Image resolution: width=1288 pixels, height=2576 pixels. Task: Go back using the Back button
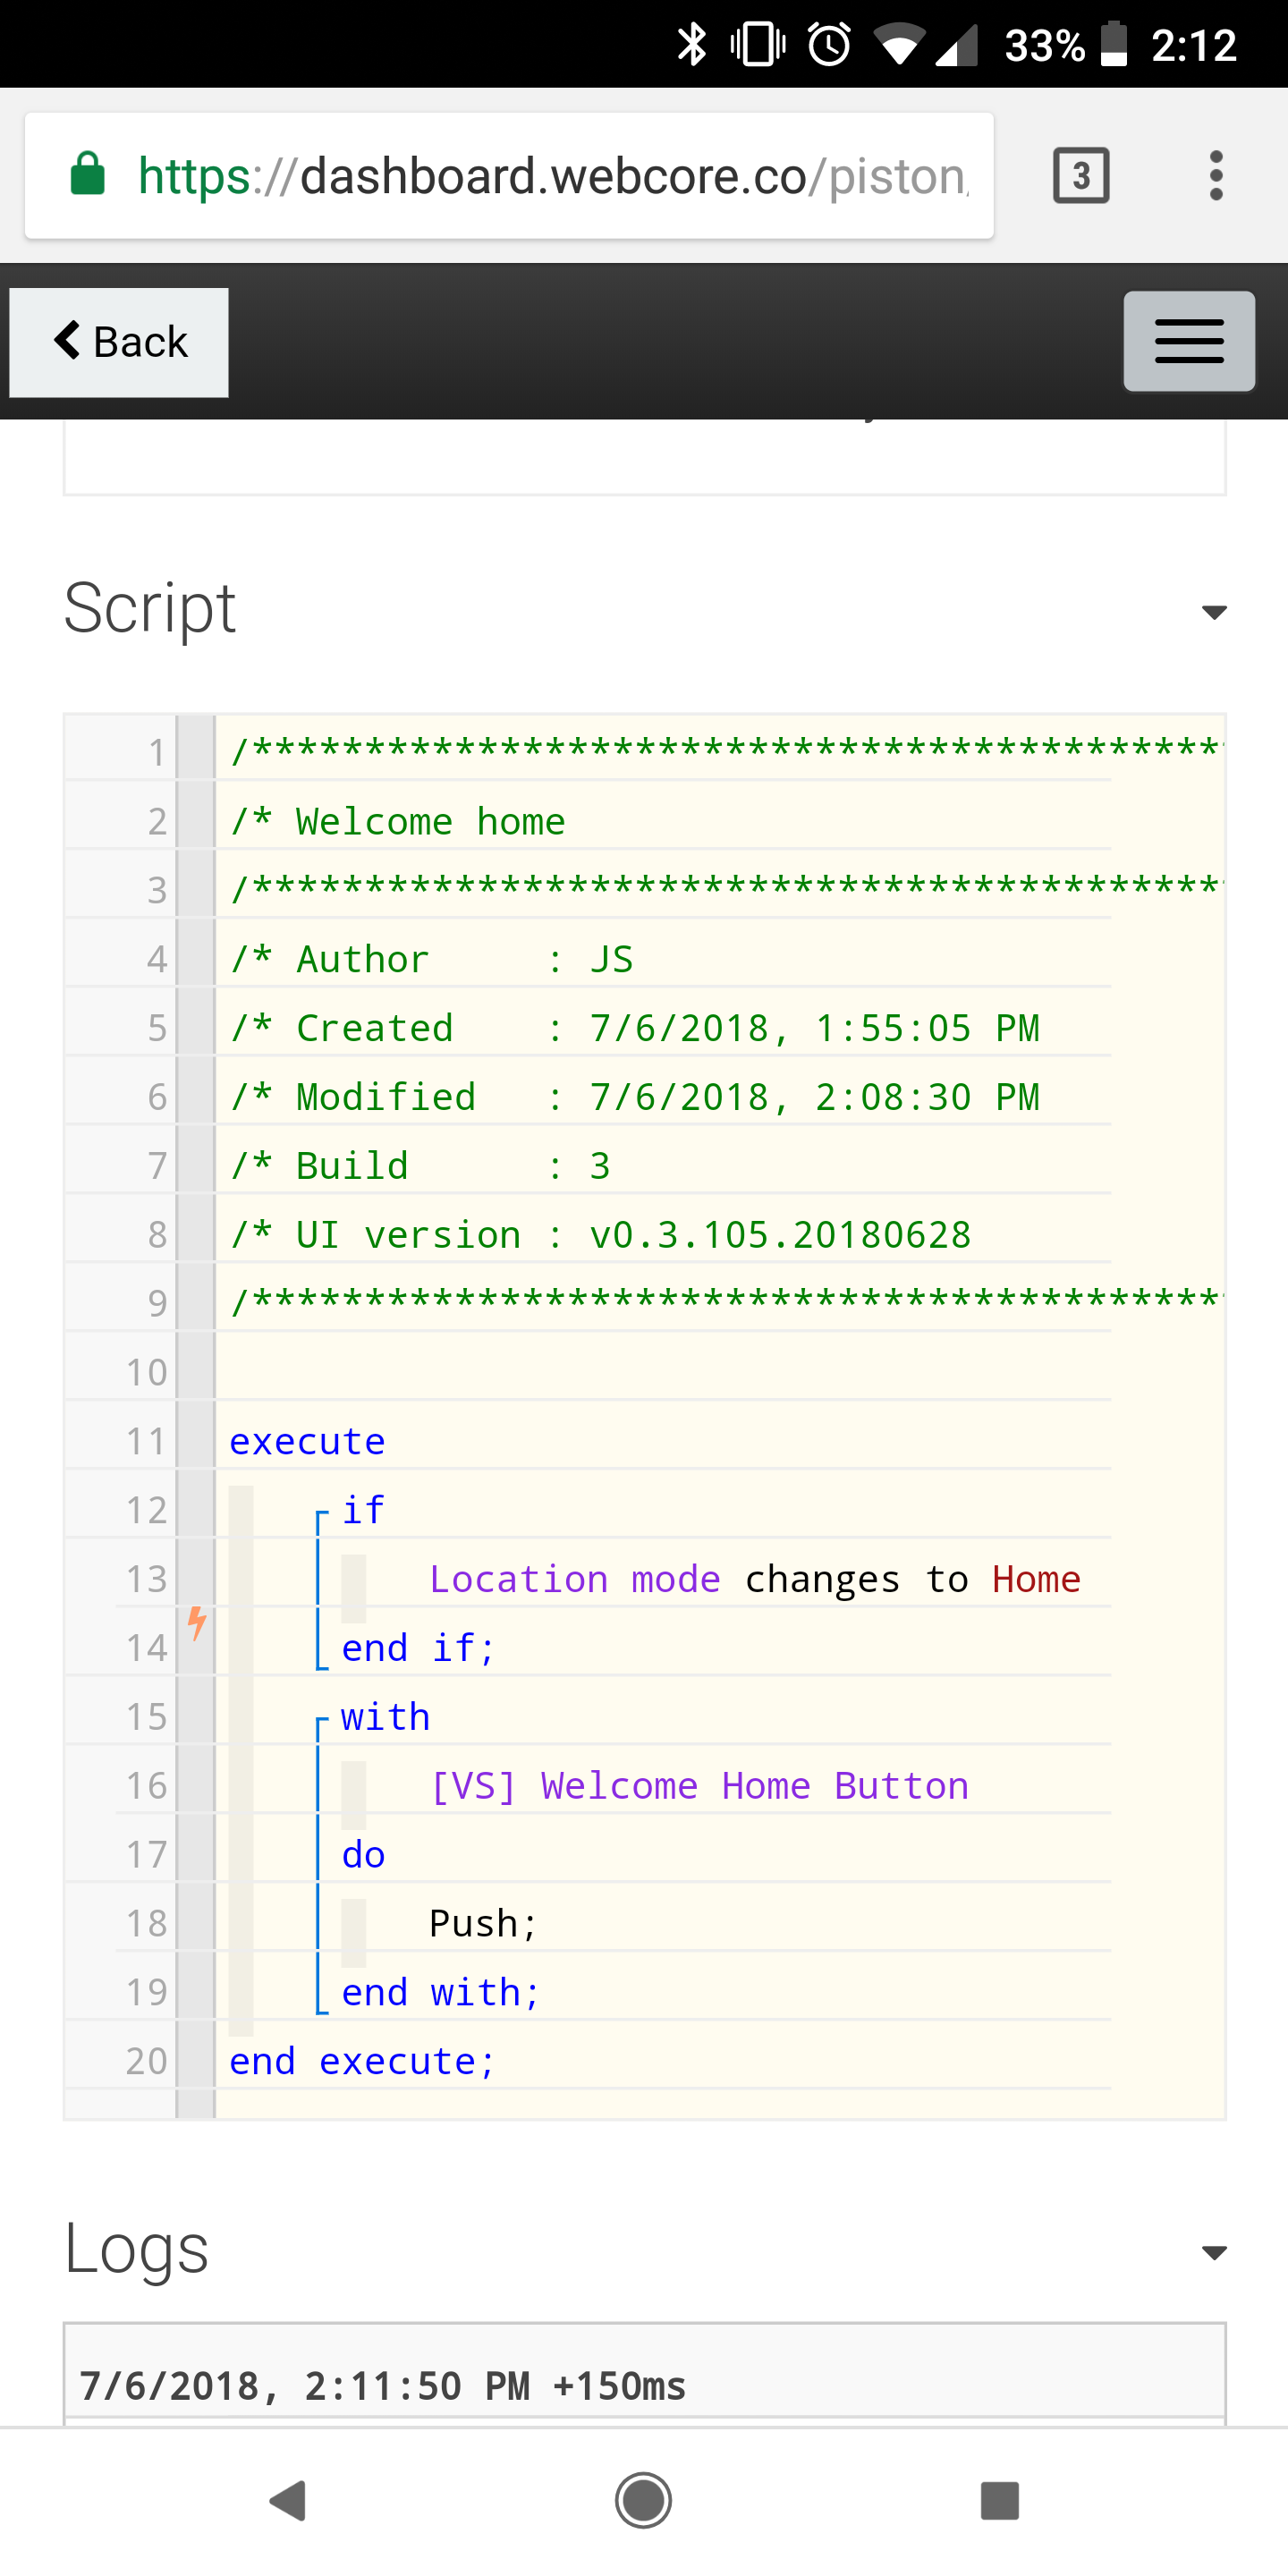coord(119,342)
